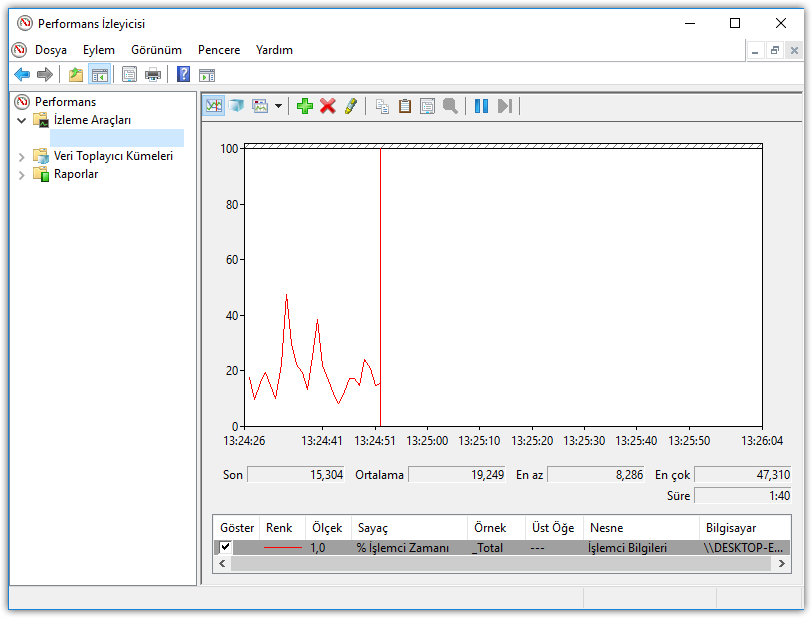Switch to current activity view with the chart icon
Screen dimensions: 812x618
coord(213,105)
